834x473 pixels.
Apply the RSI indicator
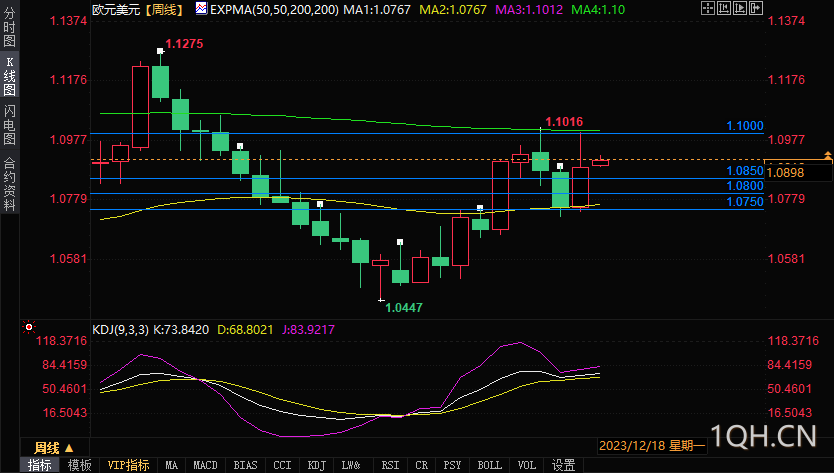point(390,465)
